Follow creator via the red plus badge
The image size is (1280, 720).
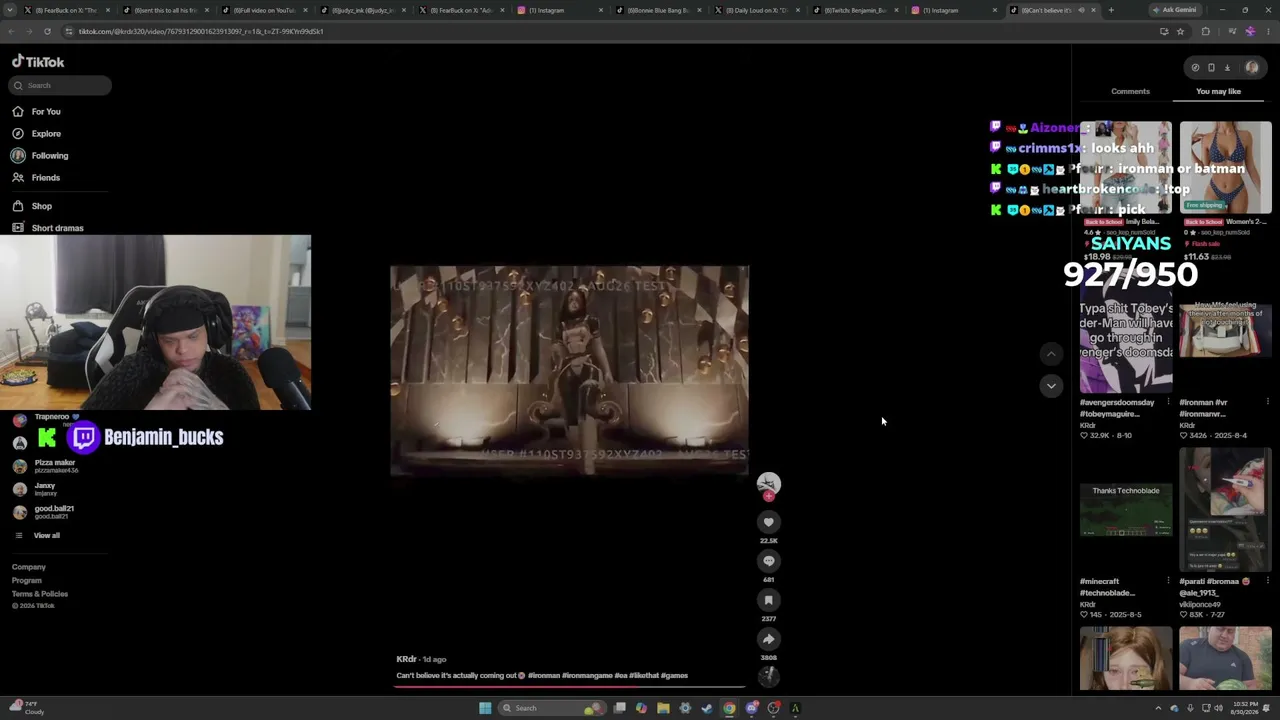768,496
